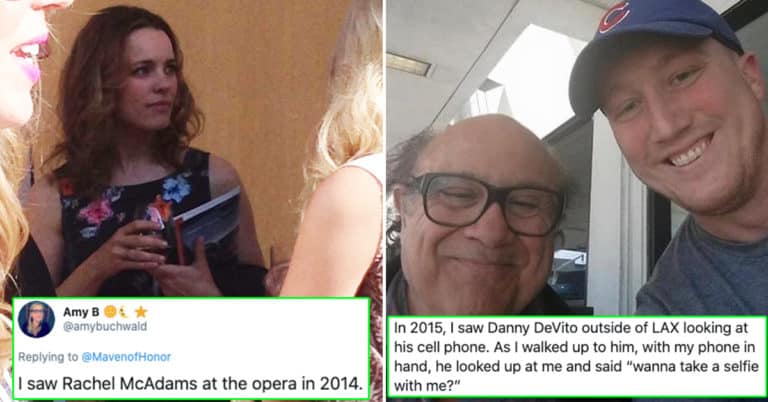Image resolution: width=768 pixels, height=402 pixels.
Task: Click the Danny DeVito LAX selfie caption
Action: tap(576, 357)
